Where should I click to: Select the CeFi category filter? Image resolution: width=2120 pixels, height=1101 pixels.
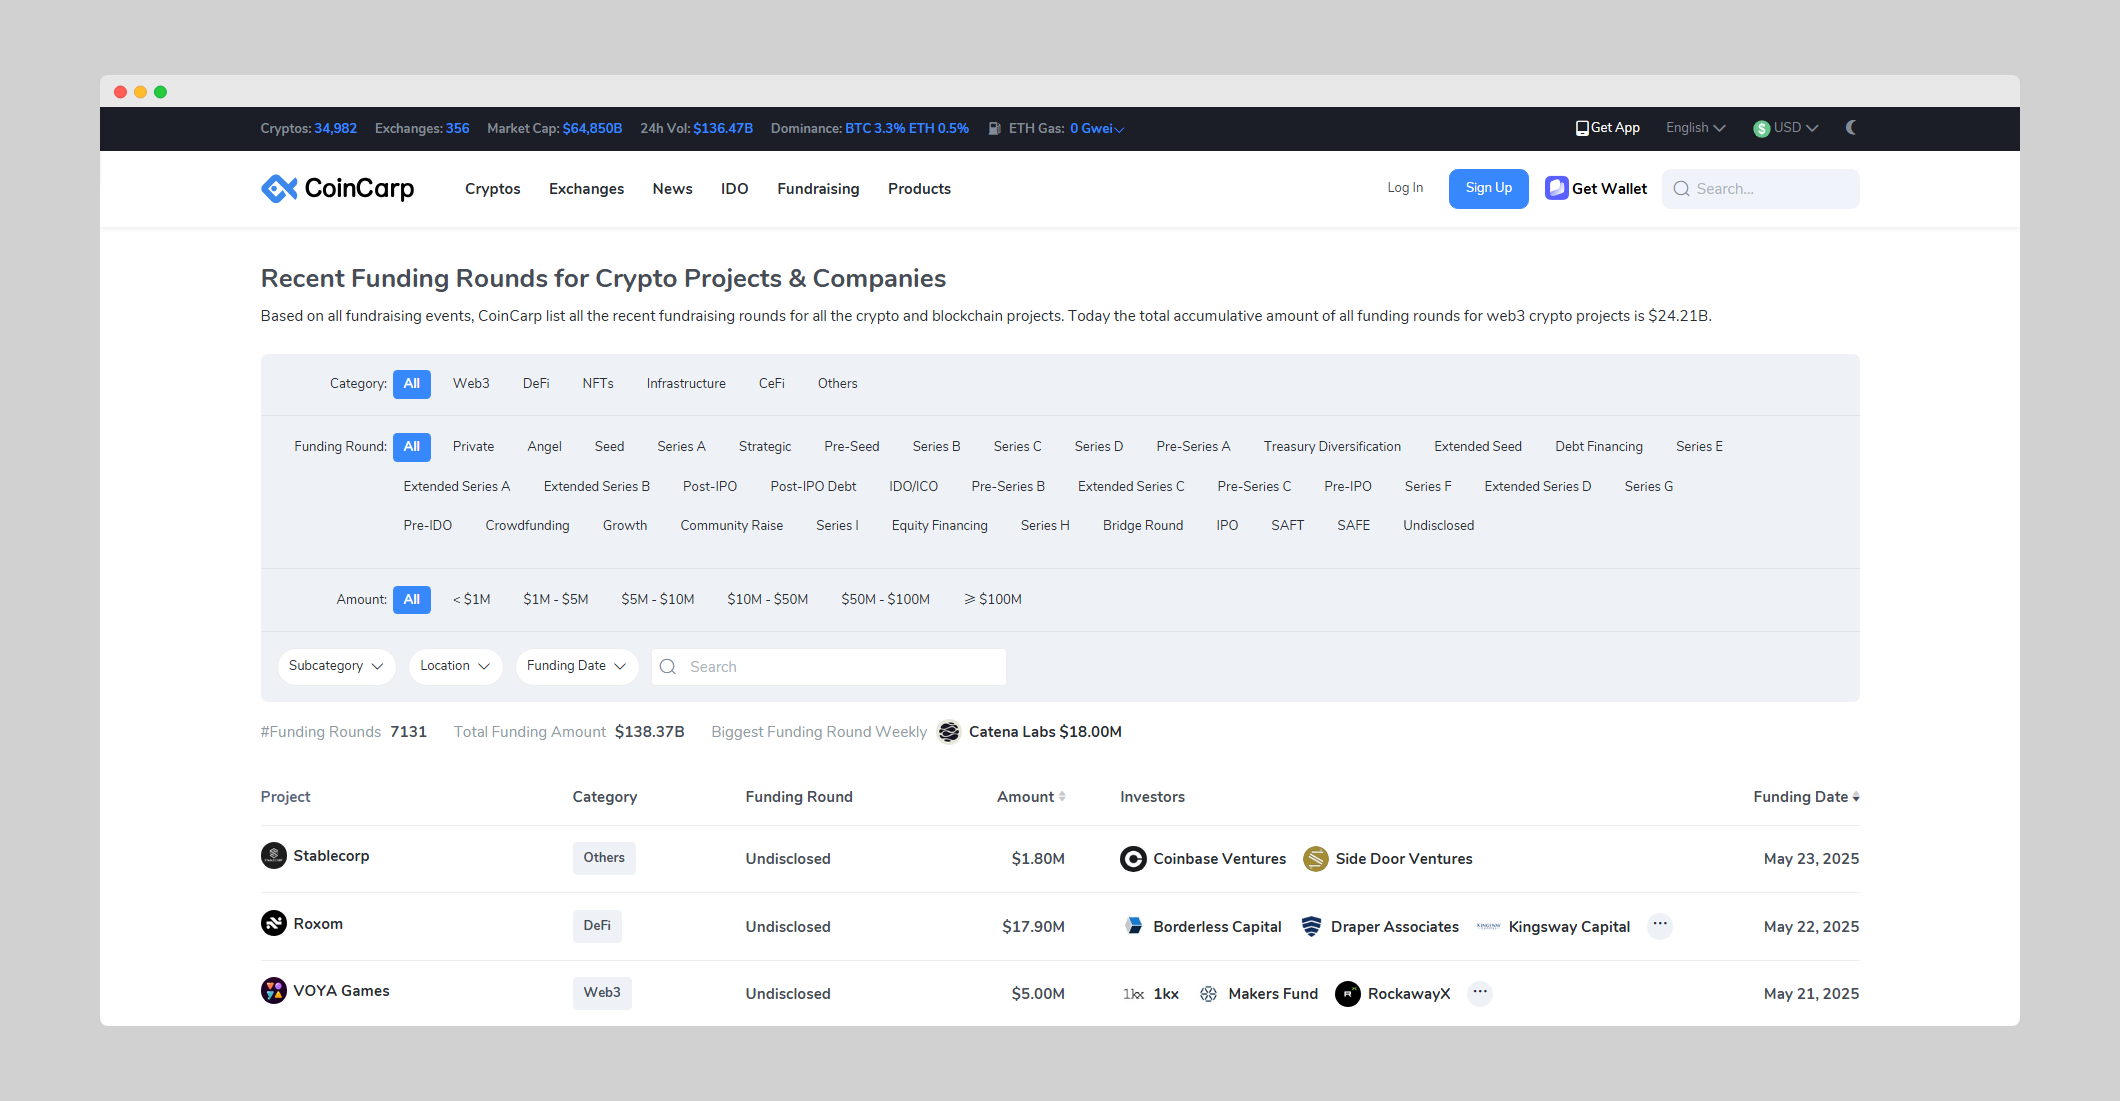tap(771, 384)
